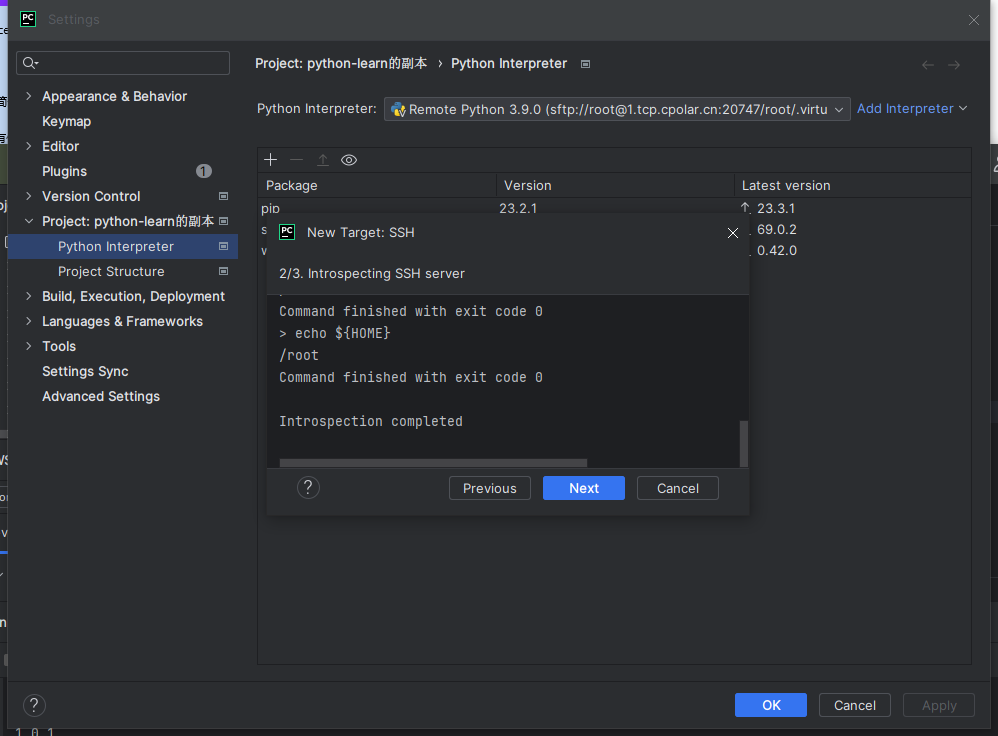
Task: Open the Add Interpreter menu
Action: click(912, 108)
